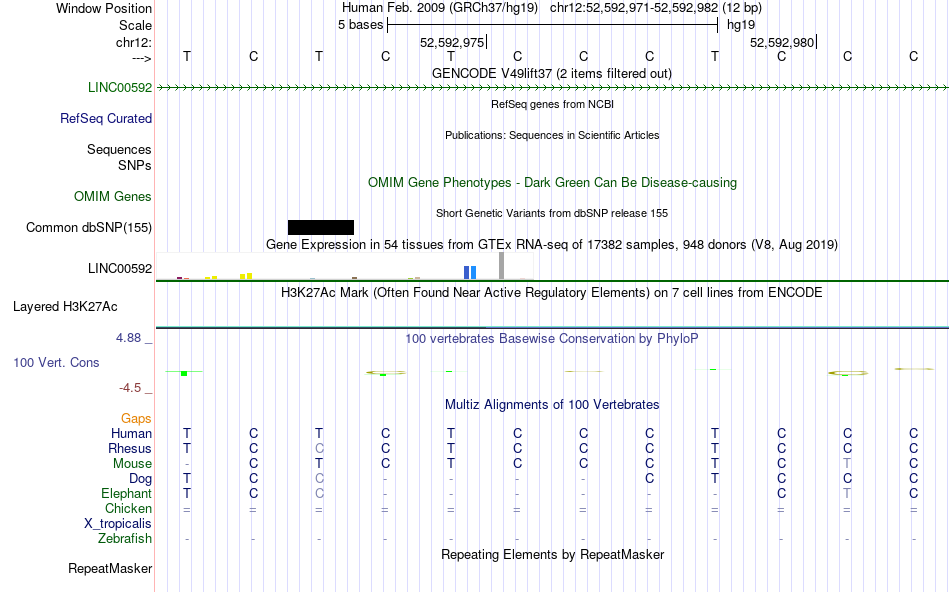Click the OMIM Gene Phenotypes track title

click(x=552, y=182)
